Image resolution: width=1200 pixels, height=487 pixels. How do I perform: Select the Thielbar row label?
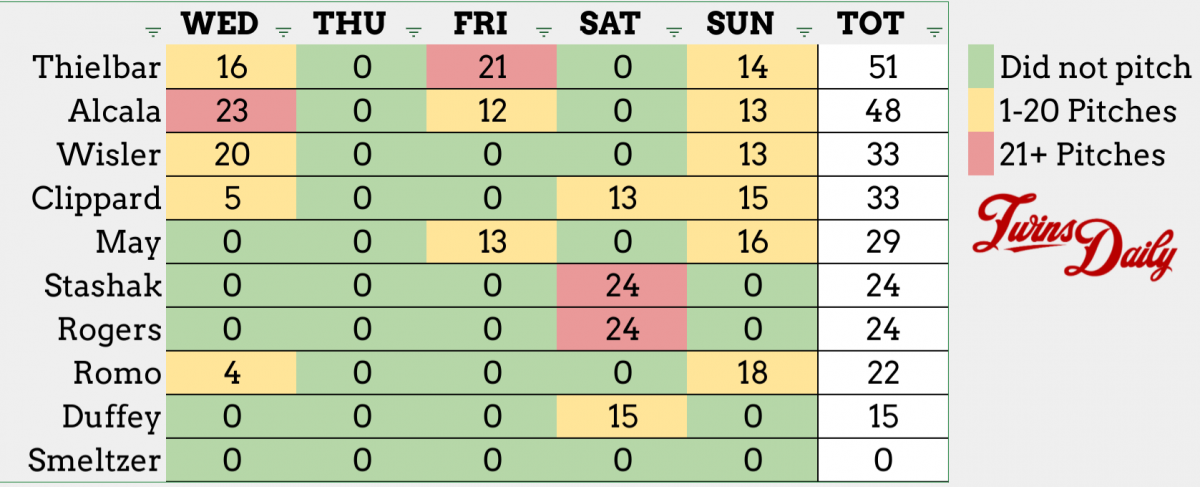[x=96, y=68]
